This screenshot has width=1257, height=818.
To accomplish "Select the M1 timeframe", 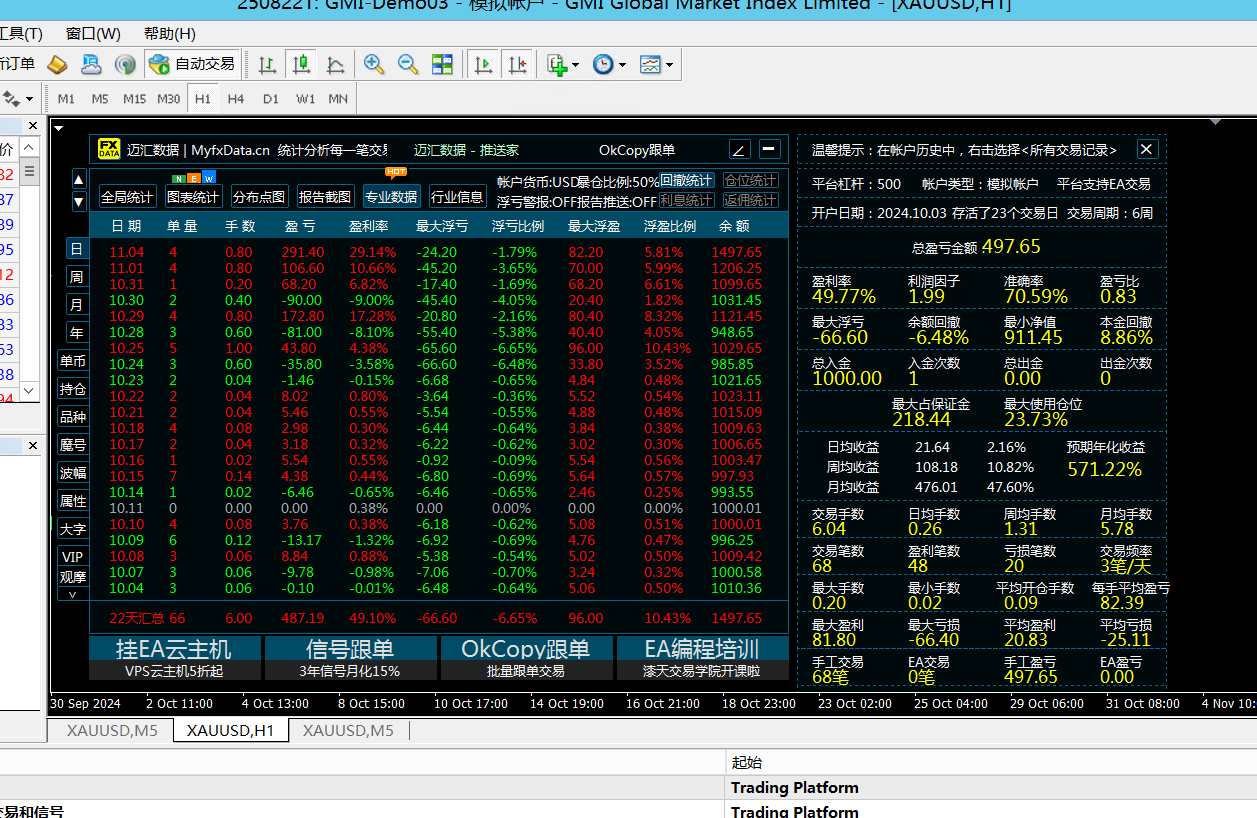I will pyautogui.click(x=66, y=99).
